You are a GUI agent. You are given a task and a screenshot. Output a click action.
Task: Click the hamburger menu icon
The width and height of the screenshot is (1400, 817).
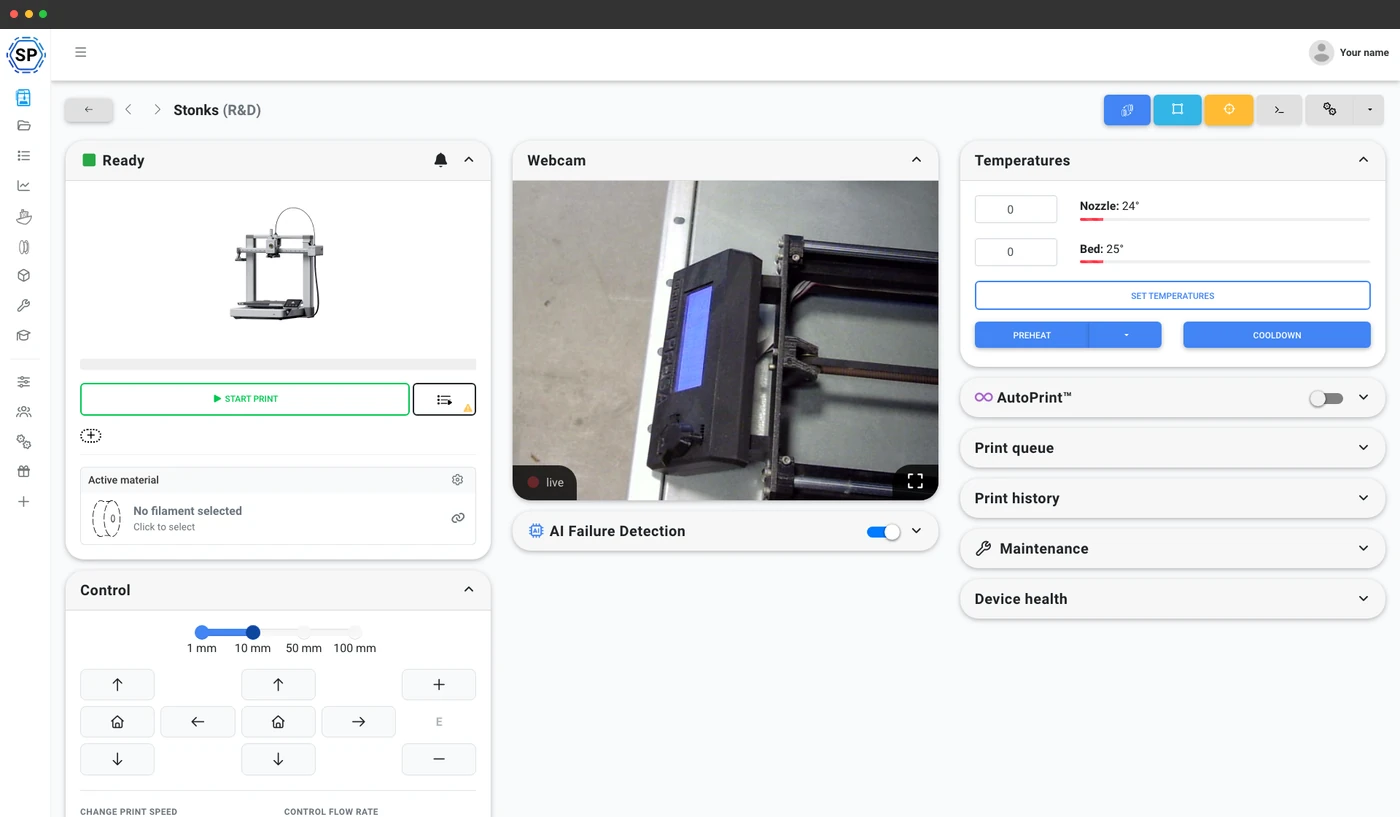click(81, 52)
